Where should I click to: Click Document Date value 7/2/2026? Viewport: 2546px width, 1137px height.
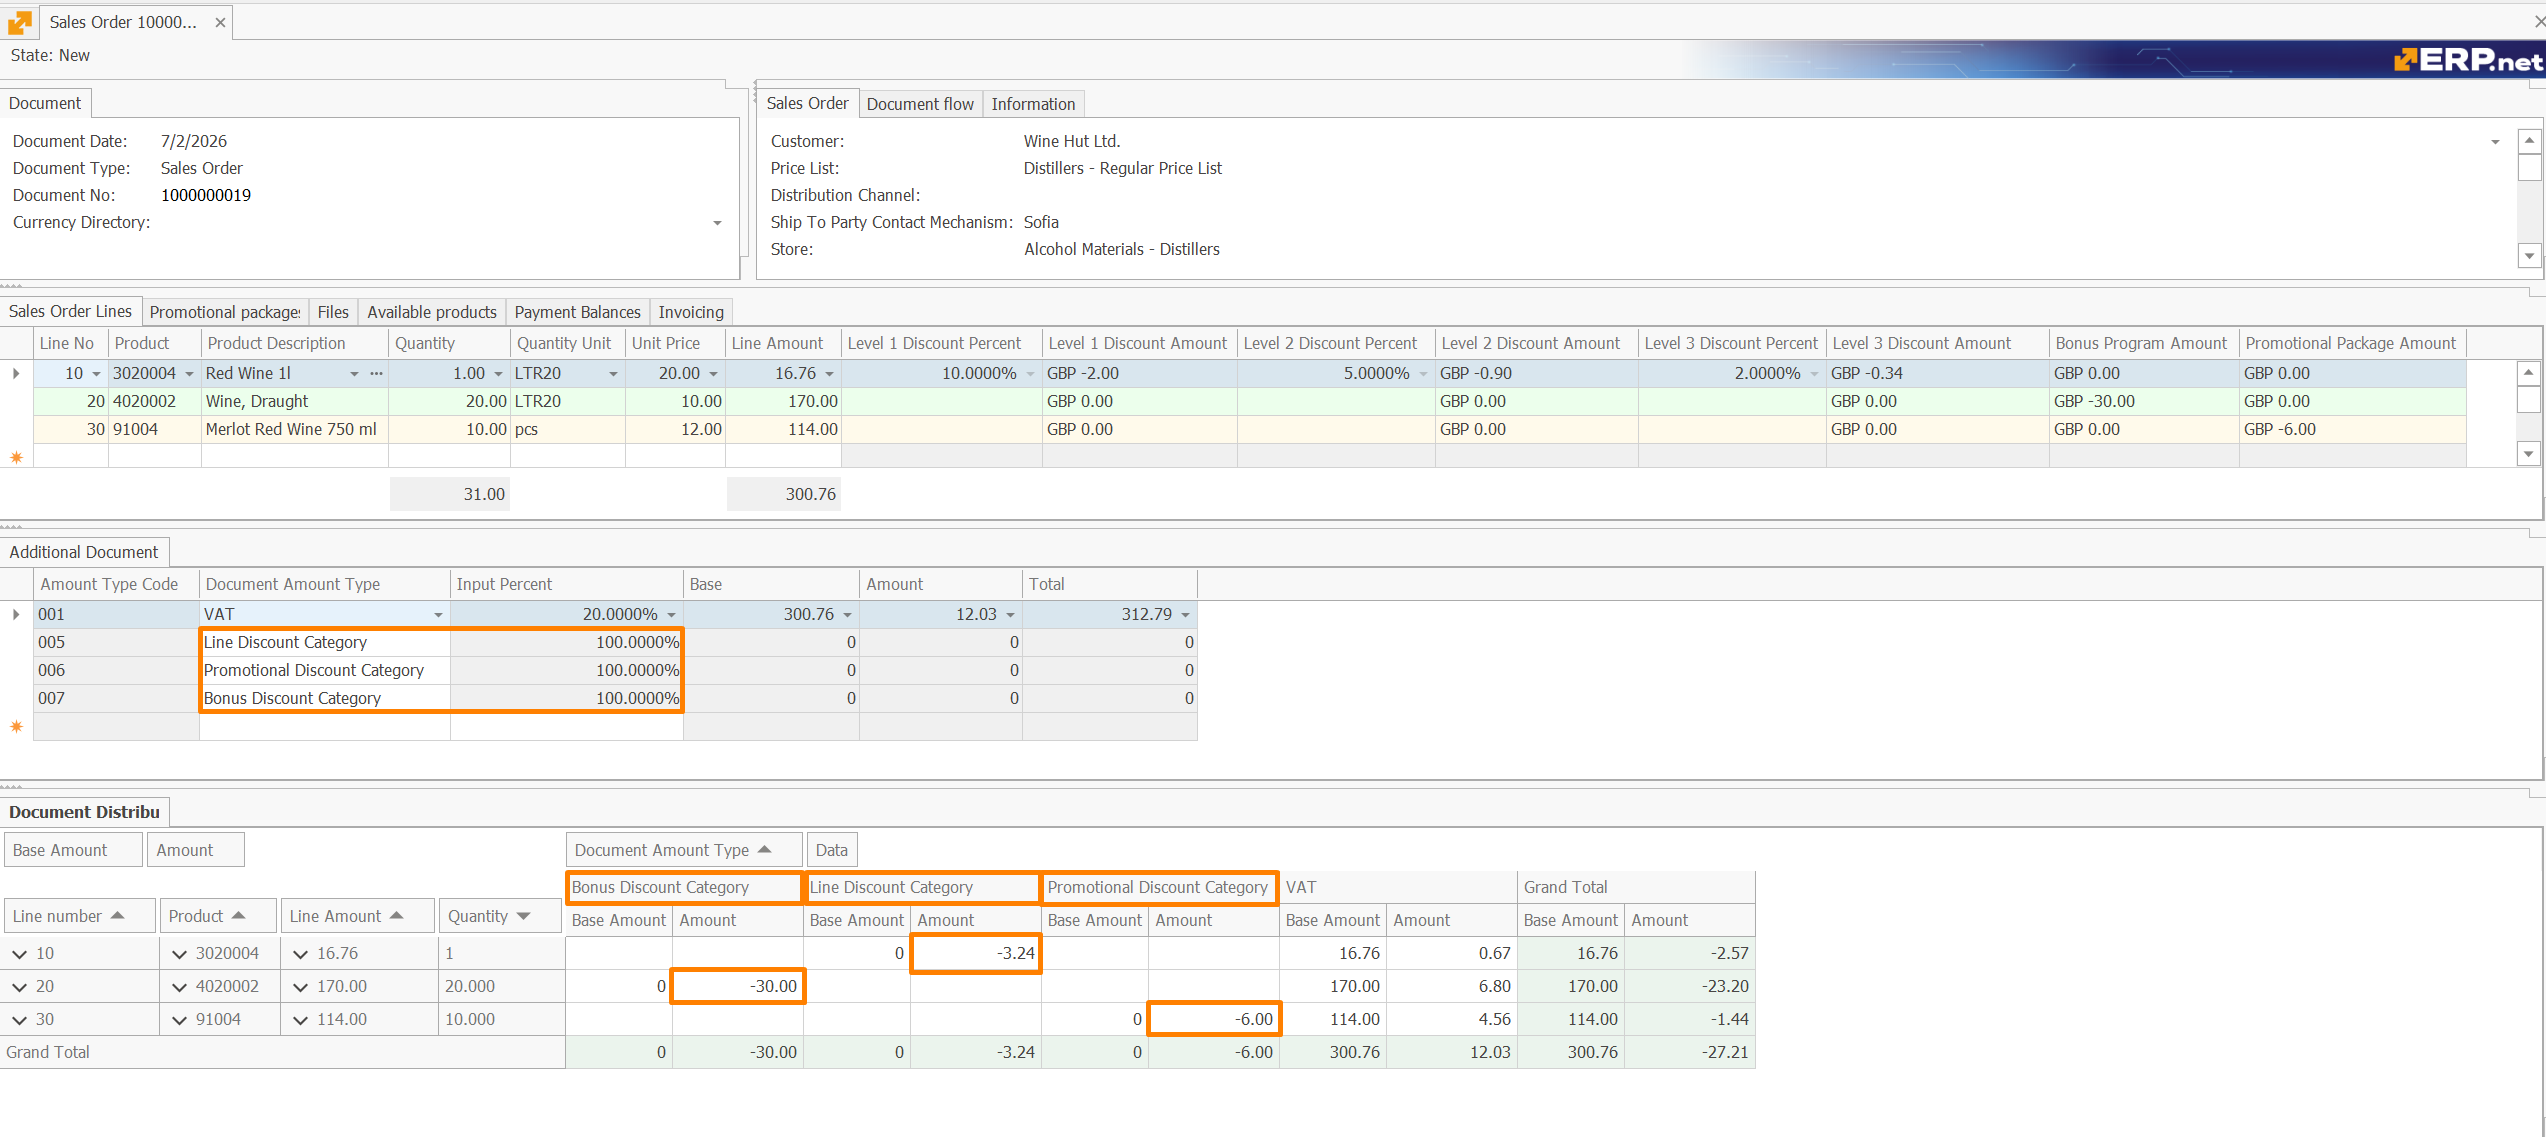tap(194, 141)
